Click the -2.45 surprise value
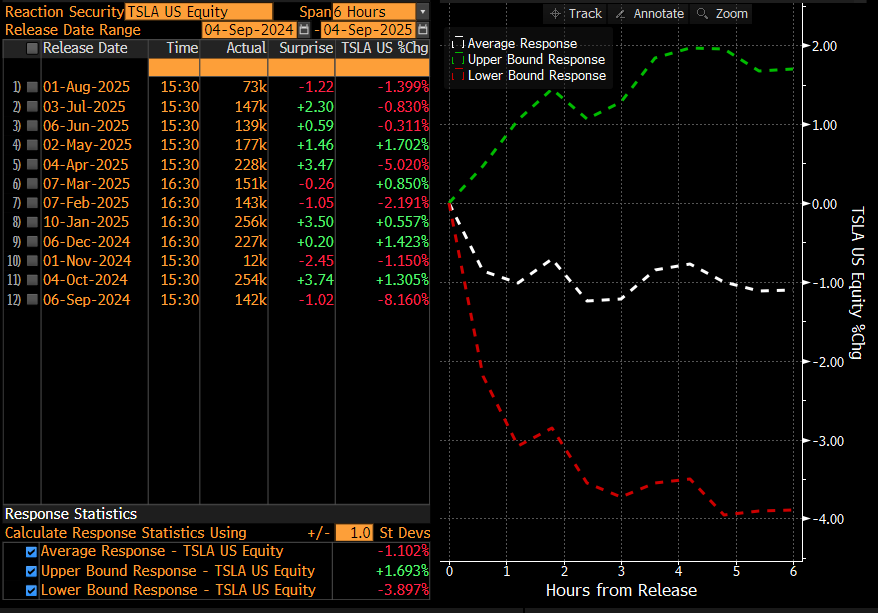 (316, 261)
